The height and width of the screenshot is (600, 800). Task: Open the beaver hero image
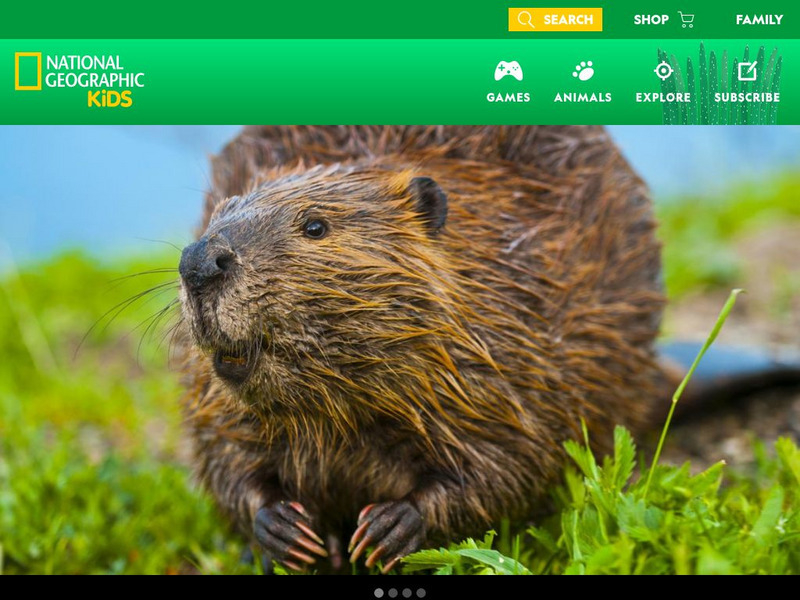pyautogui.click(x=400, y=350)
